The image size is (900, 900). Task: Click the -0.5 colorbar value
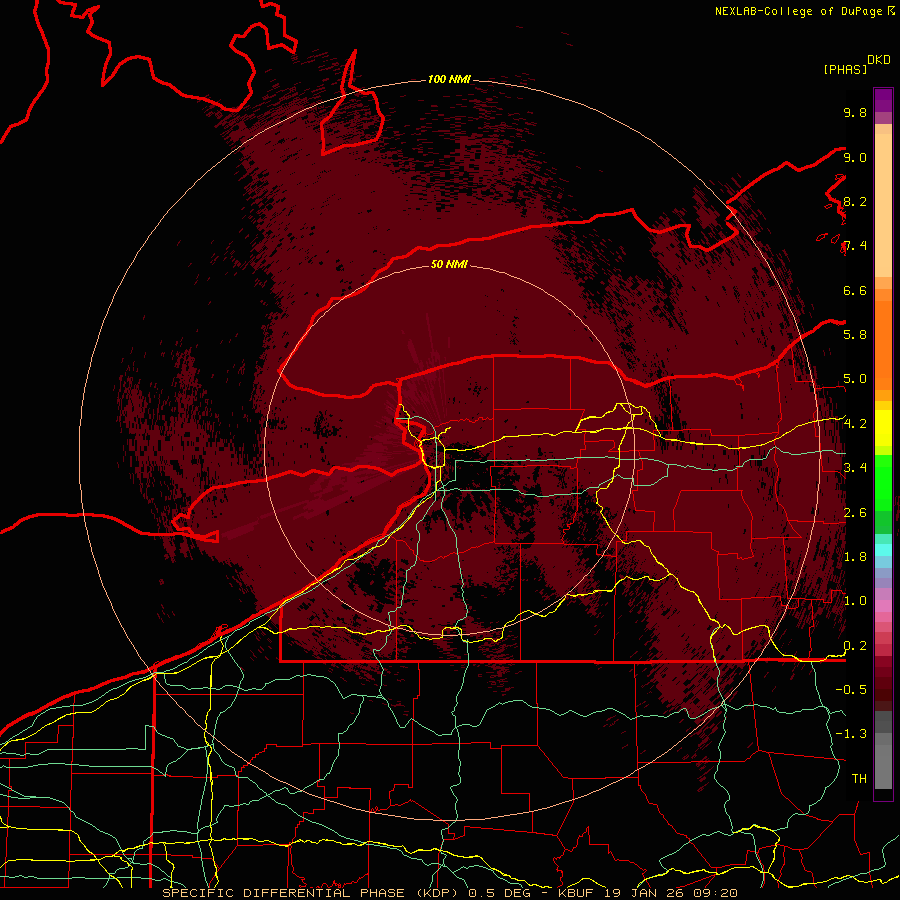click(x=851, y=690)
